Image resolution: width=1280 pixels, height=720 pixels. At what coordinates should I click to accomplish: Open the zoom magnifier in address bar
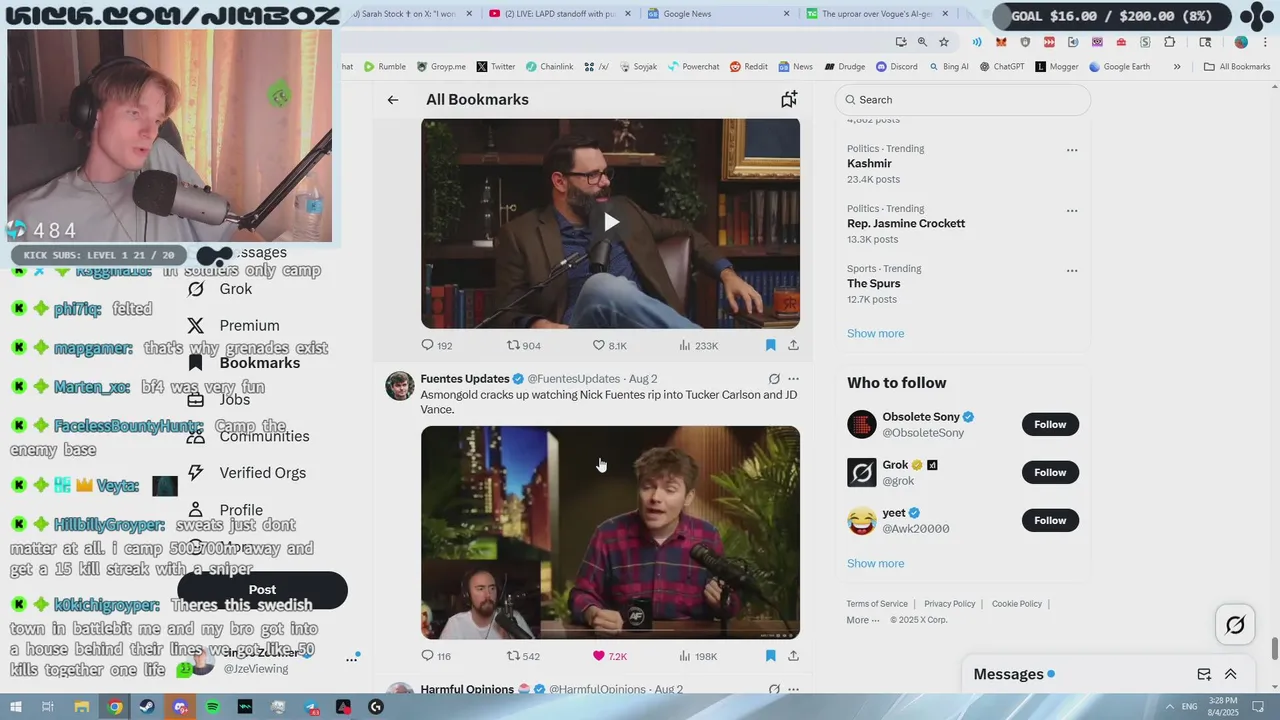click(x=922, y=42)
